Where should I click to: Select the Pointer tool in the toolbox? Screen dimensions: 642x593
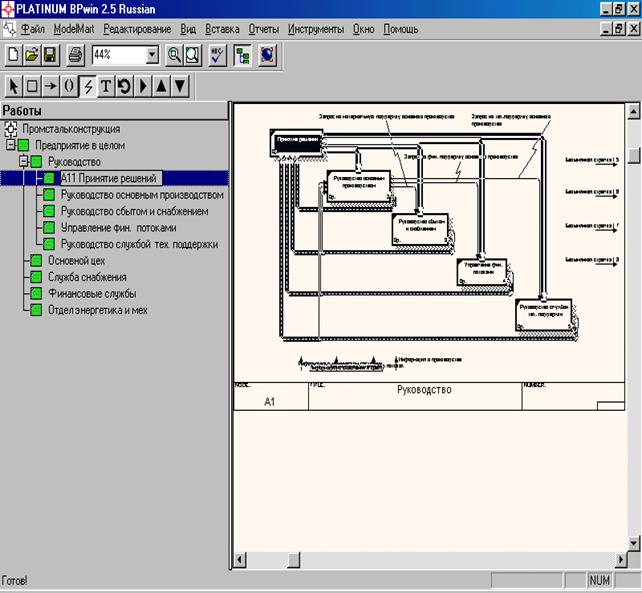tap(15, 86)
